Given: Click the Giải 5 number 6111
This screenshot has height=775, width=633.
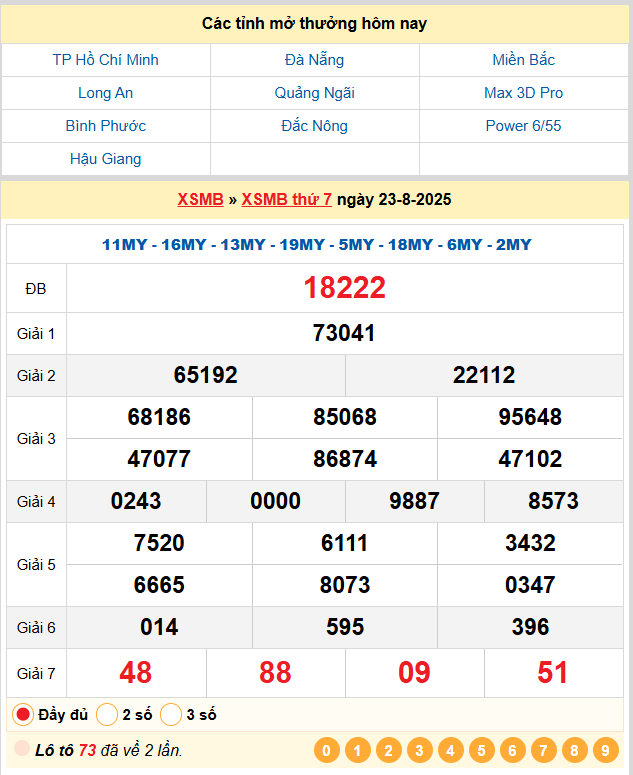Looking at the screenshot, I should click(344, 543).
